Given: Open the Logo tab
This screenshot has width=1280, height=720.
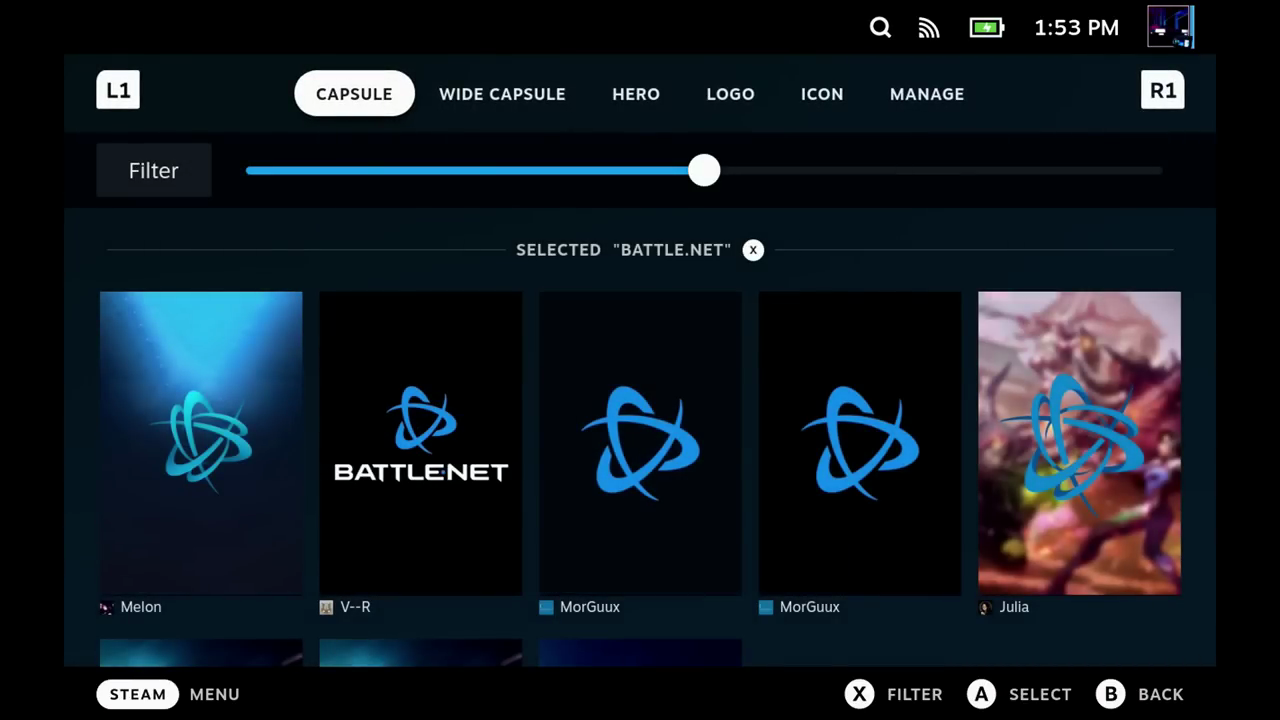Looking at the screenshot, I should click(x=730, y=93).
